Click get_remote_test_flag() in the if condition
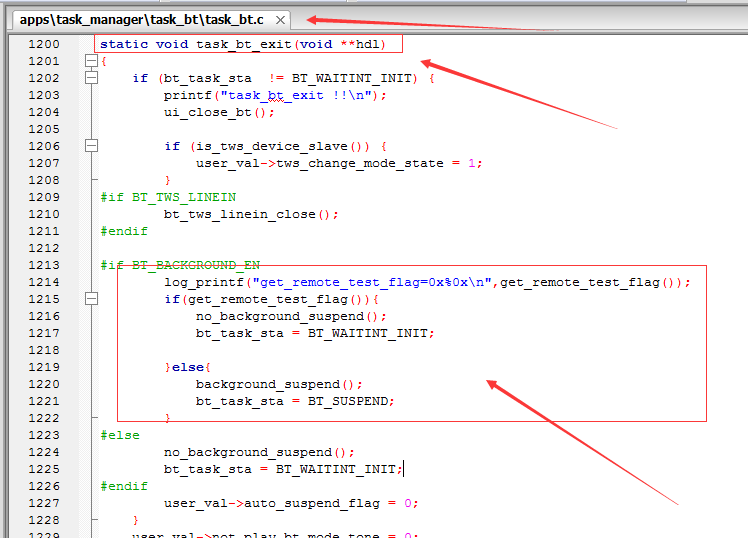Image resolution: width=748 pixels, height=538 pixels. pyautogui.click(x=278, y=300)
